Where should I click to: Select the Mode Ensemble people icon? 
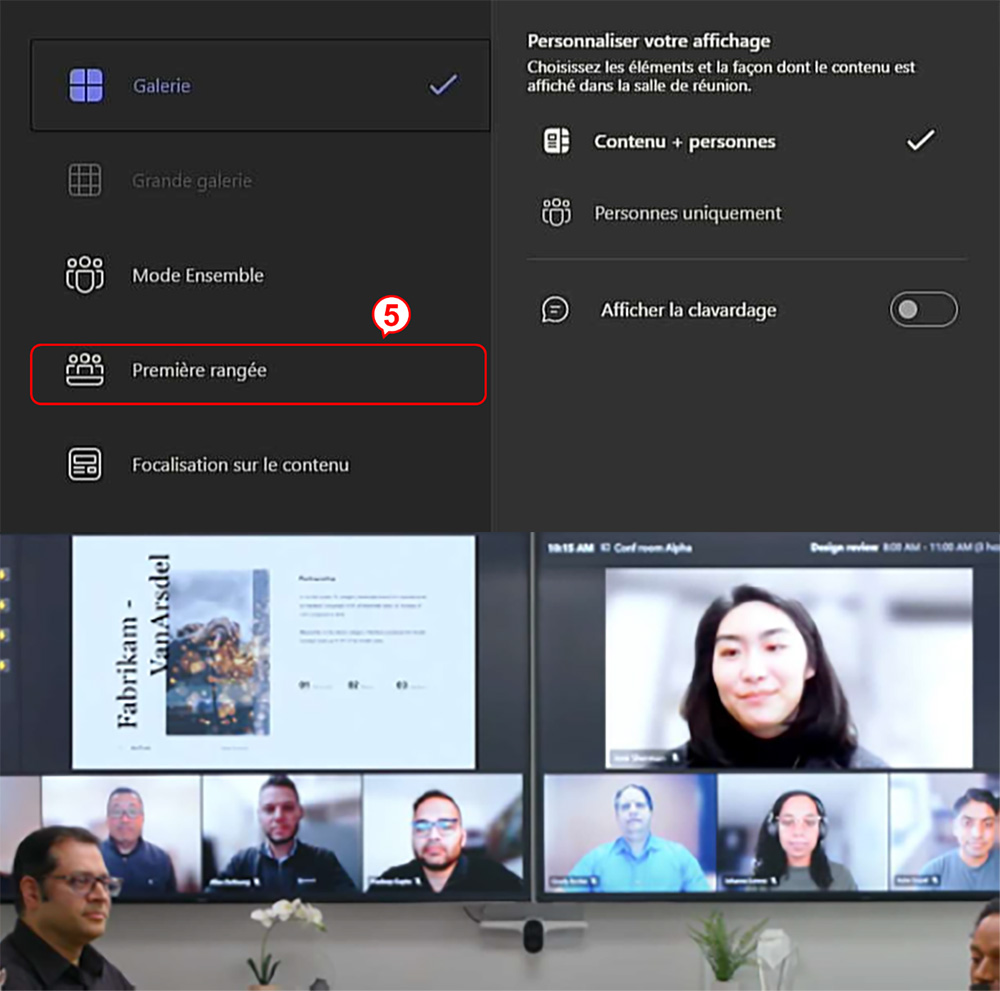click(x=85, y=275)
